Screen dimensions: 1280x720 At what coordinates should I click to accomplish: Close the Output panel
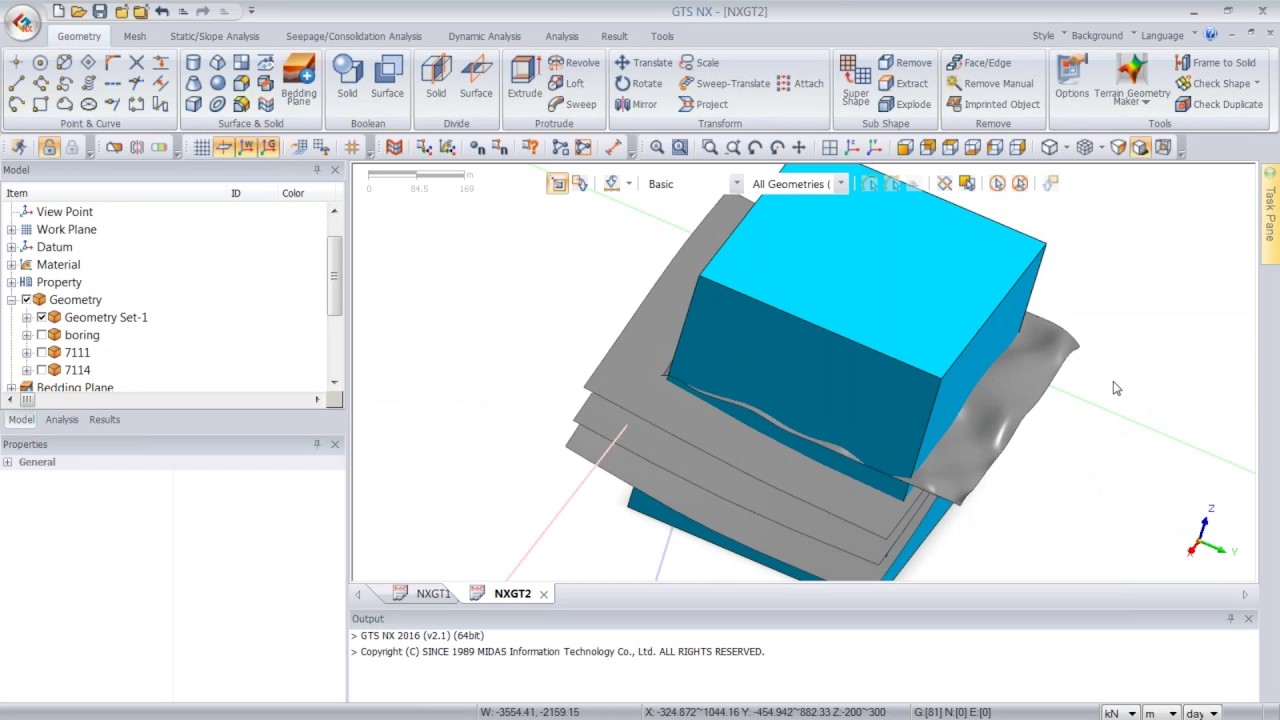[1248, 619]
